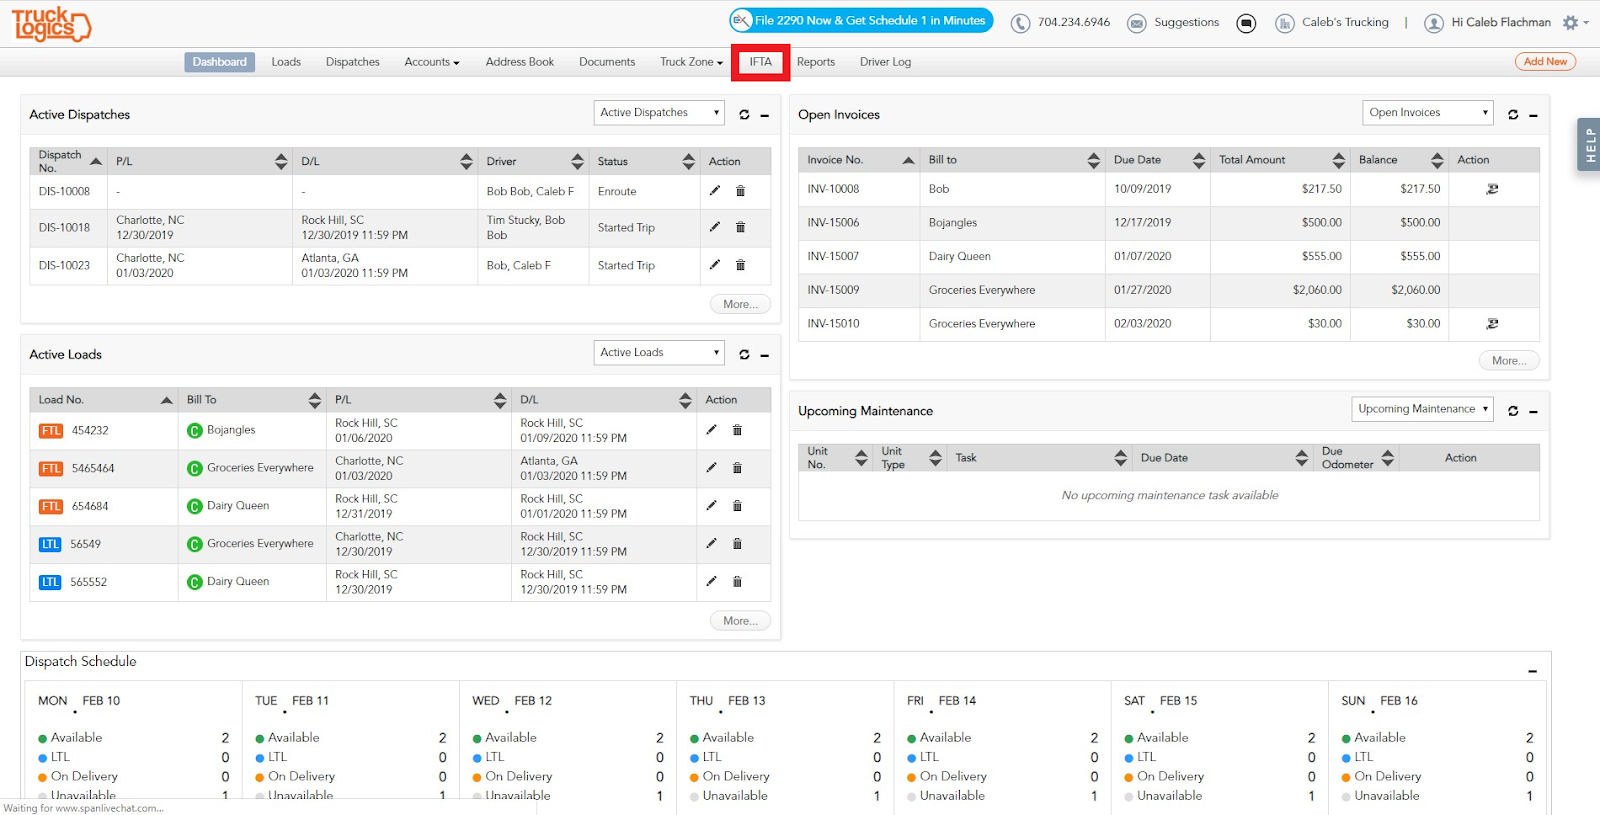Open the Loads tab
Viewport: 1600px width, 815px height.
(286, 62)
